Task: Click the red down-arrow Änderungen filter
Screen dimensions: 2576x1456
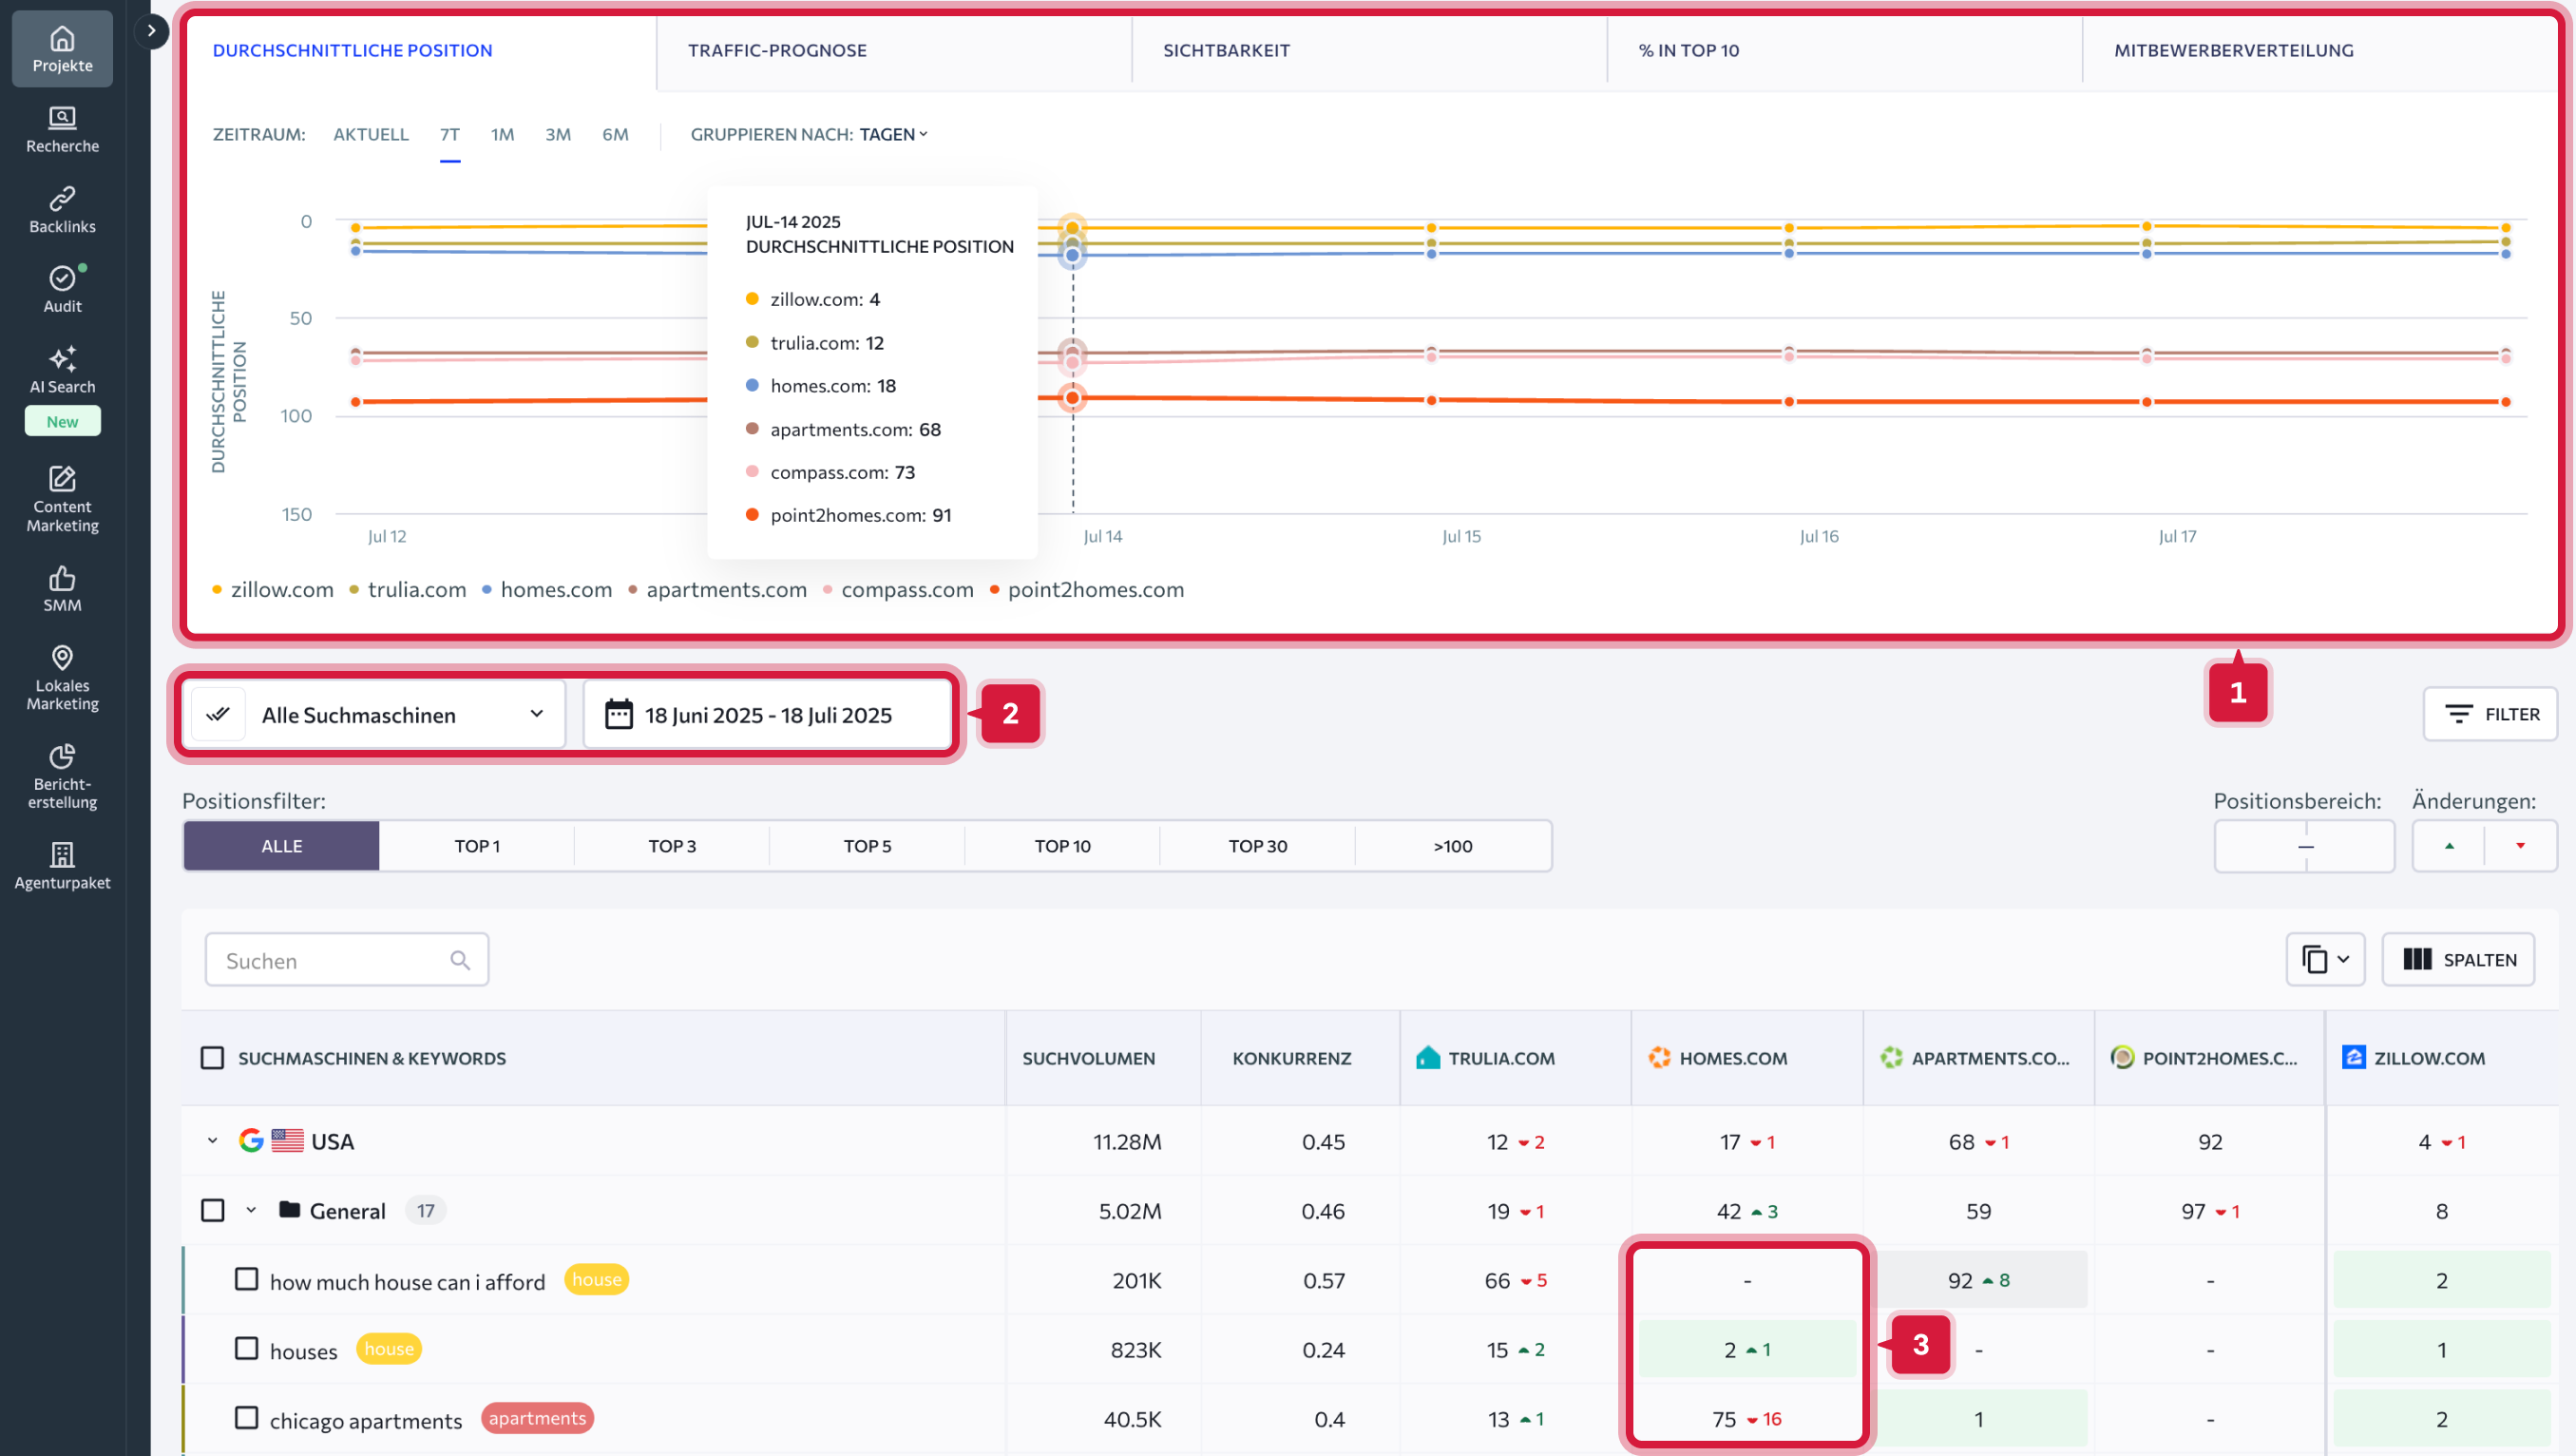Action: point(2521,846)
